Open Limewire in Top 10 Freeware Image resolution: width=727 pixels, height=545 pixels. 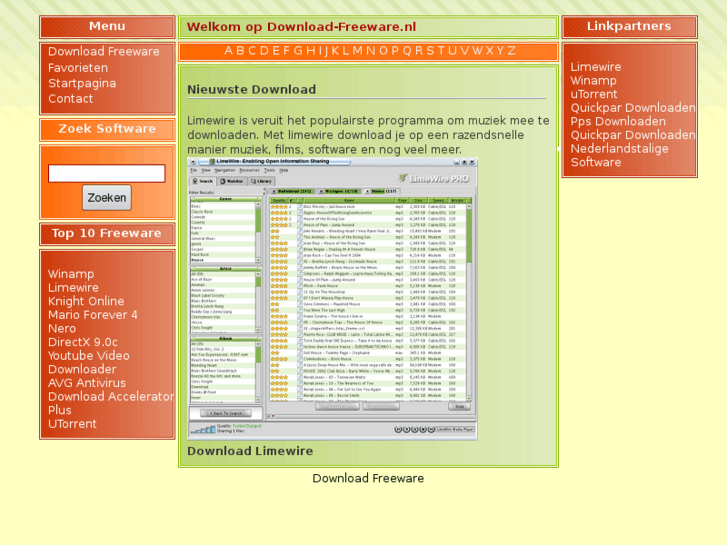[x=73, y=288]
